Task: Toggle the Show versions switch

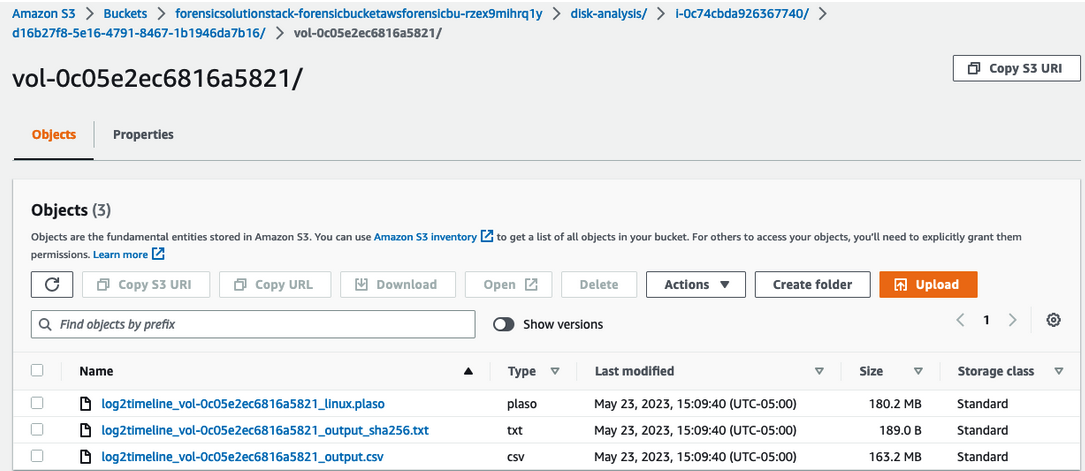Action: (x=504, y=324)
